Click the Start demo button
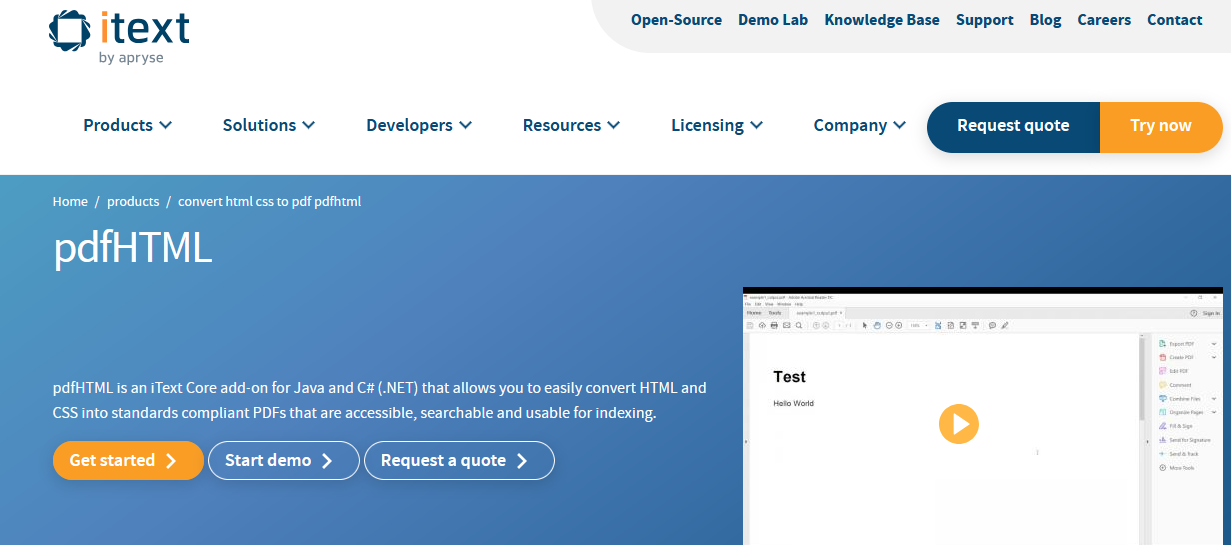The height and width of the screenshot is (545, 1231). [284, 460]
